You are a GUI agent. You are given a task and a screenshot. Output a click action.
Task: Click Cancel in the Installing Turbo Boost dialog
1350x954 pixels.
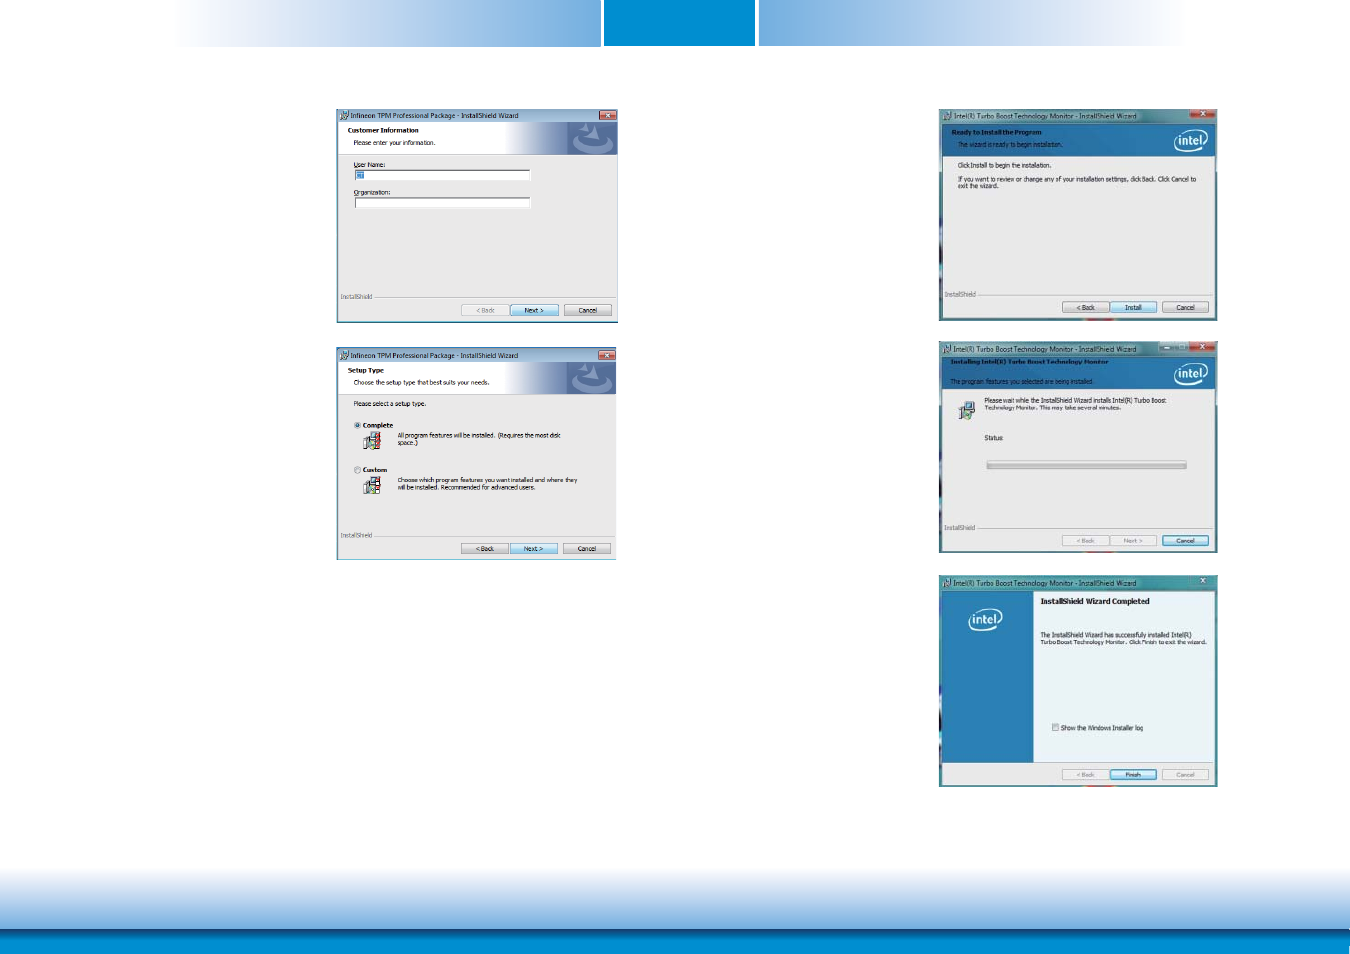pos(1185,540)
